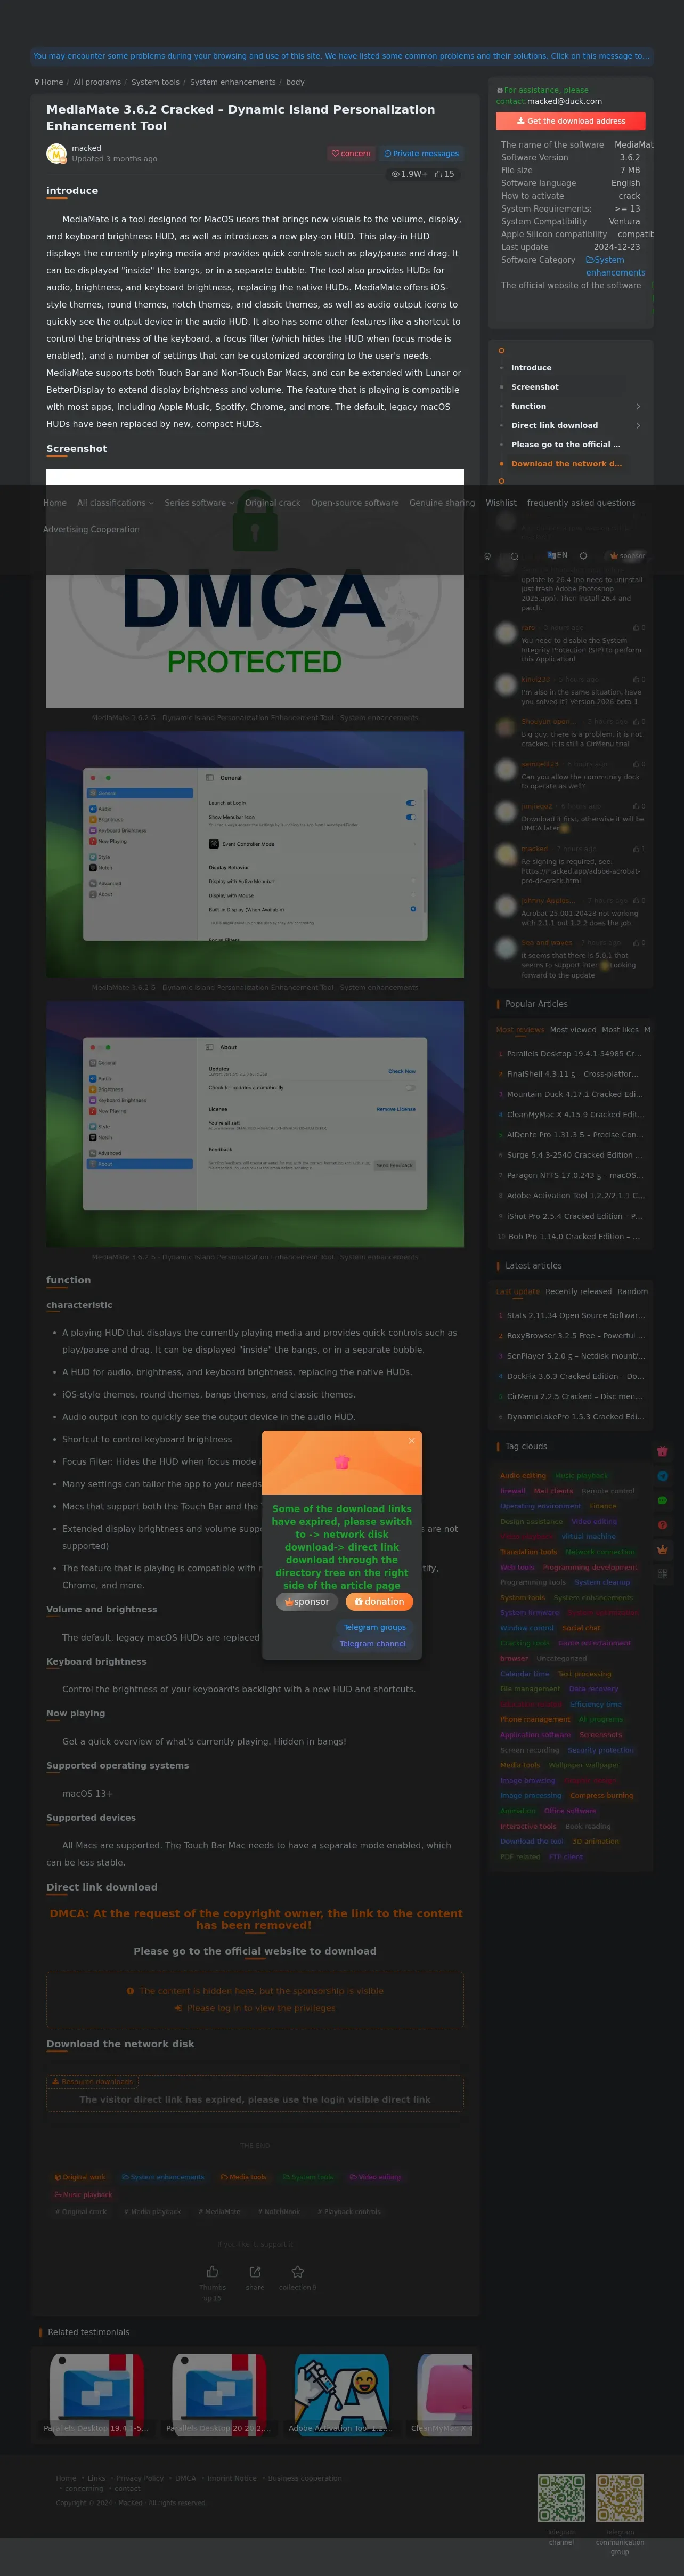This screenshot has width=684, height=2576.
Task: Switch to Random tab in Latest articles
Action: tap(632, 1291)
